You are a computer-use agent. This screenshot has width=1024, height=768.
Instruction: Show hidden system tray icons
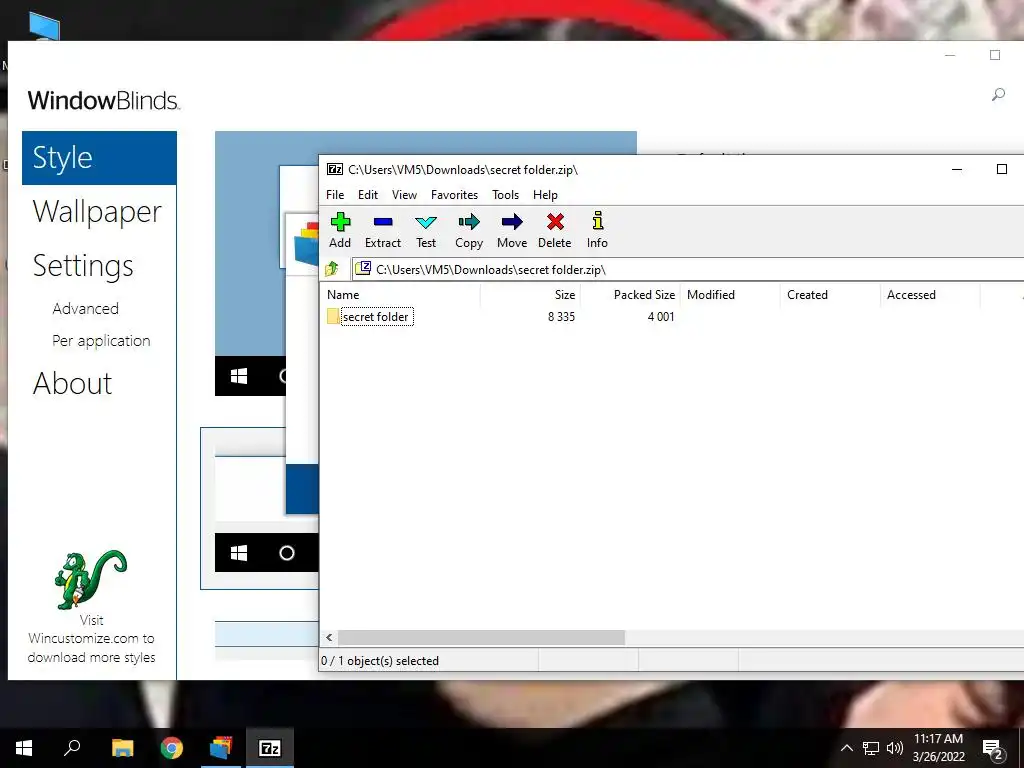(x=846, y=748)
